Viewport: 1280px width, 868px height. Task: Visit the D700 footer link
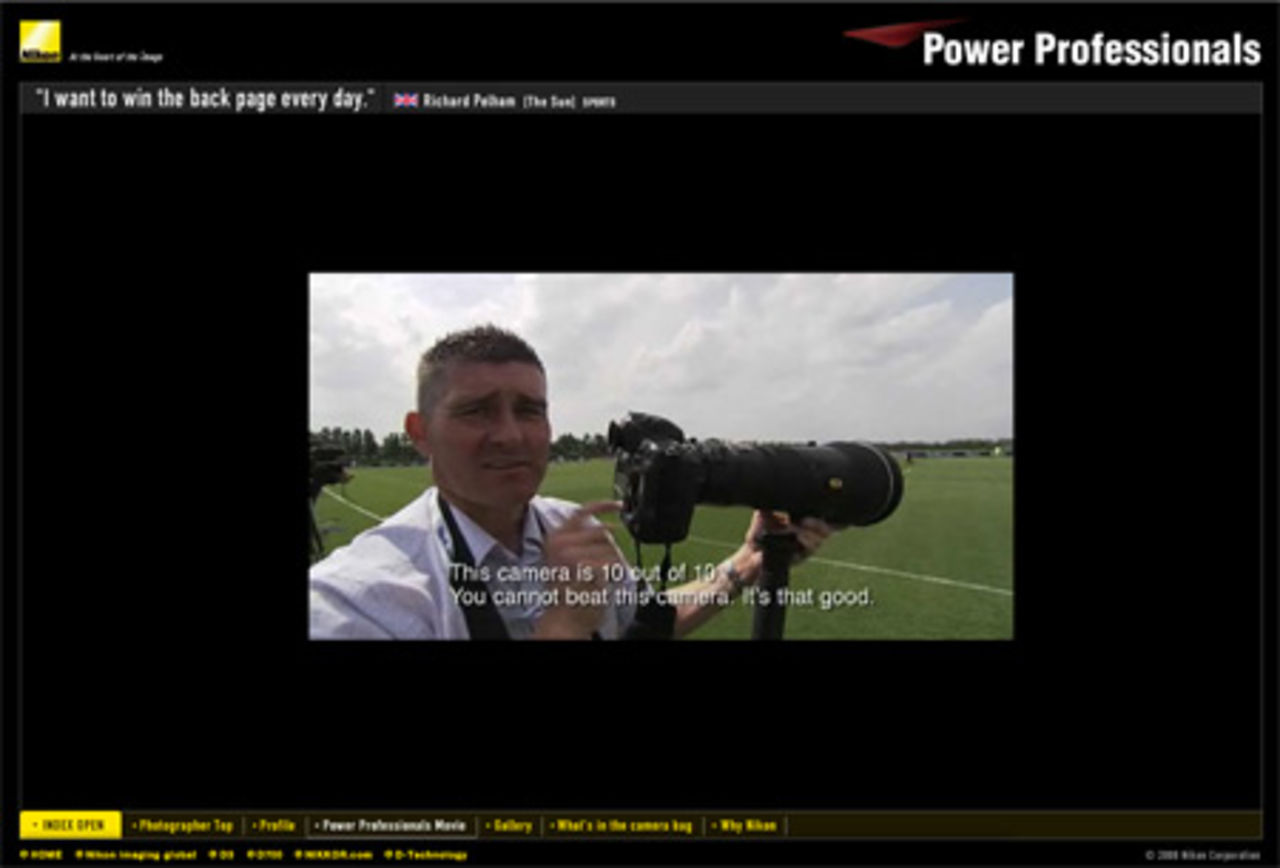(x=265, y=855)
